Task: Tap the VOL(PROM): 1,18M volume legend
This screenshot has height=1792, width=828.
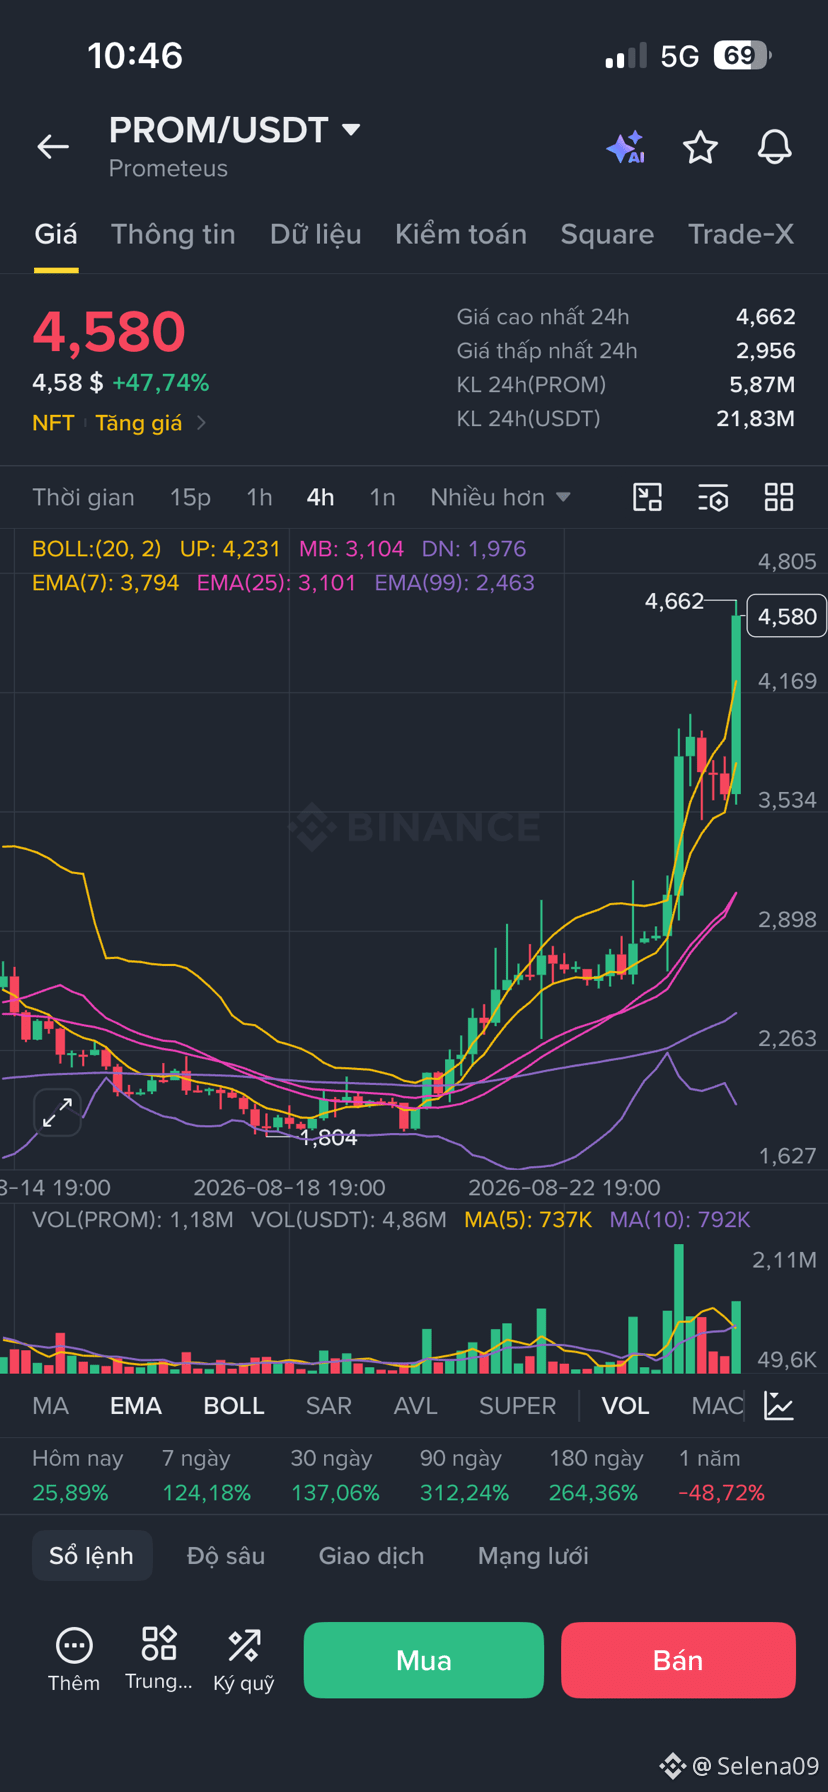Action: pyautogui.click(x=133, y=1220)
